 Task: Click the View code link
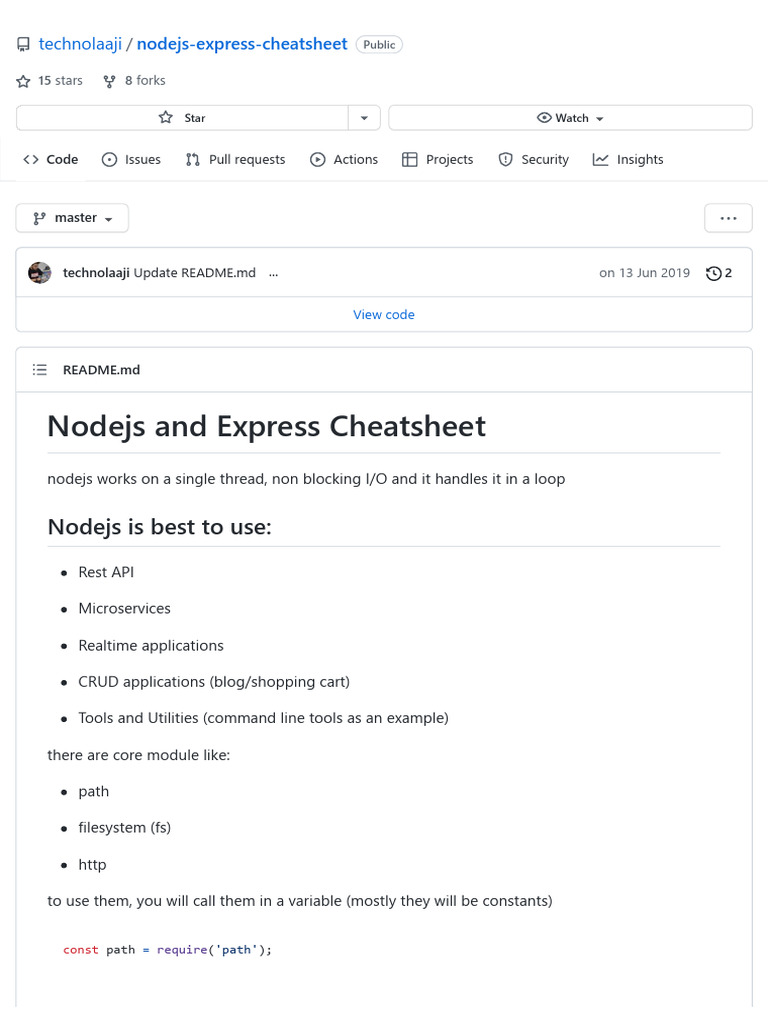(384, 315)
